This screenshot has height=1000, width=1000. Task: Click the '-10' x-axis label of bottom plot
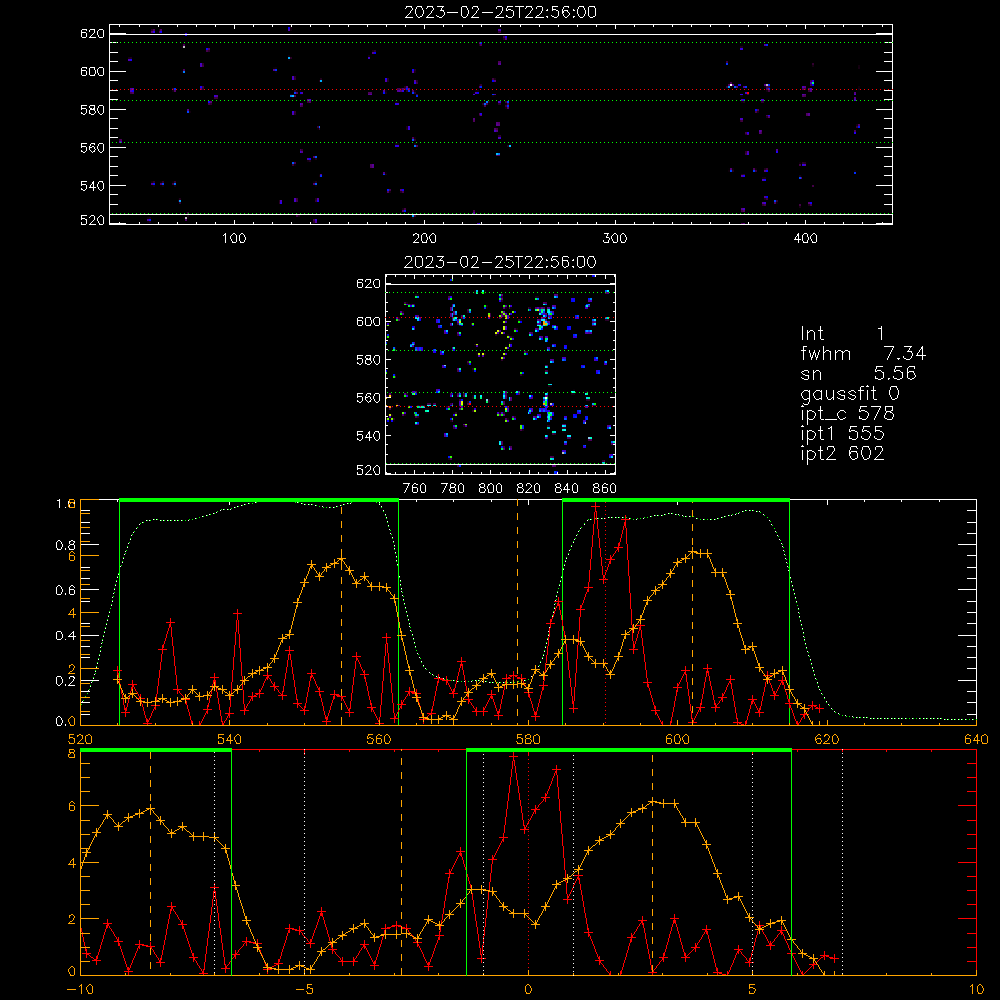(80, 990)
